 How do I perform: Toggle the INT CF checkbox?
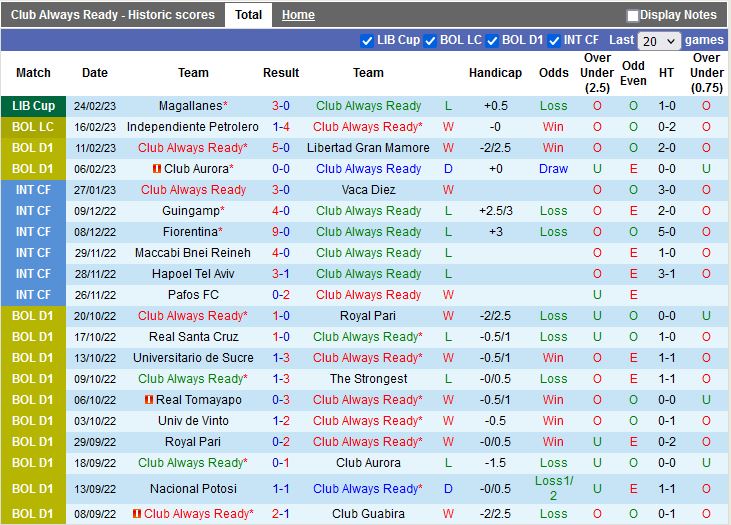tap(554, 41)
